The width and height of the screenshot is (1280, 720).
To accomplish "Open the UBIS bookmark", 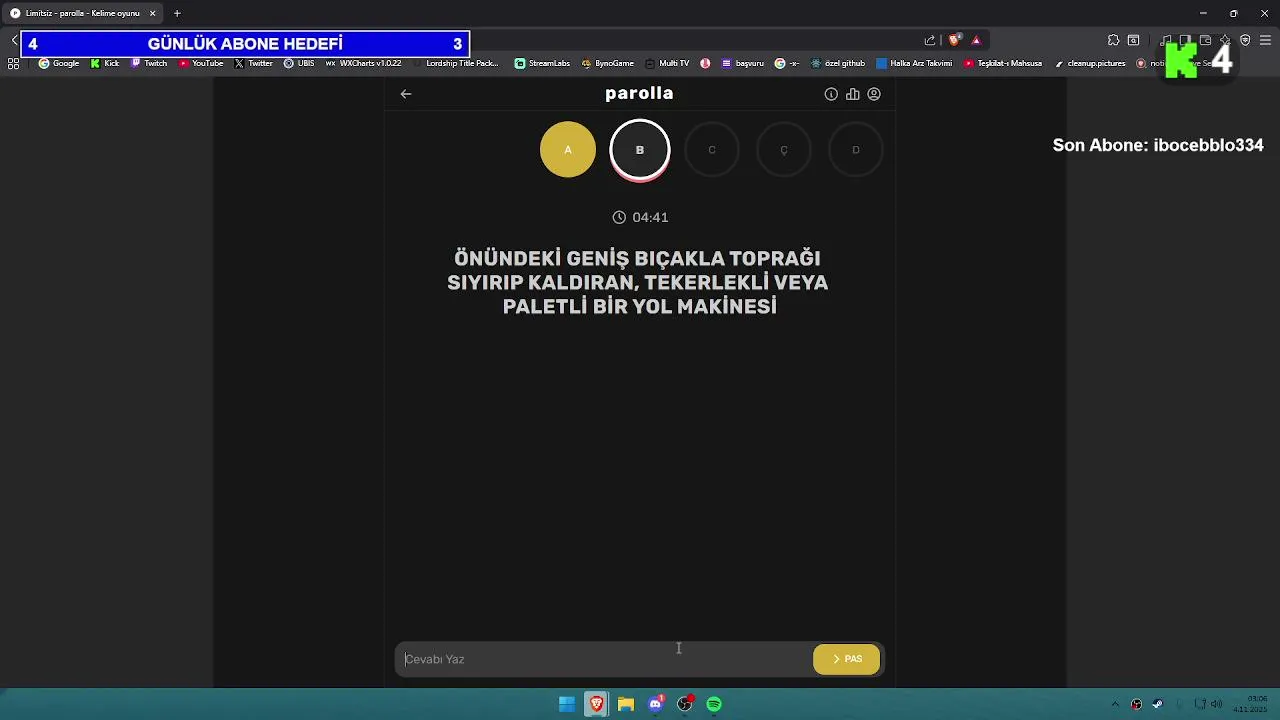I will coord(299,63).
